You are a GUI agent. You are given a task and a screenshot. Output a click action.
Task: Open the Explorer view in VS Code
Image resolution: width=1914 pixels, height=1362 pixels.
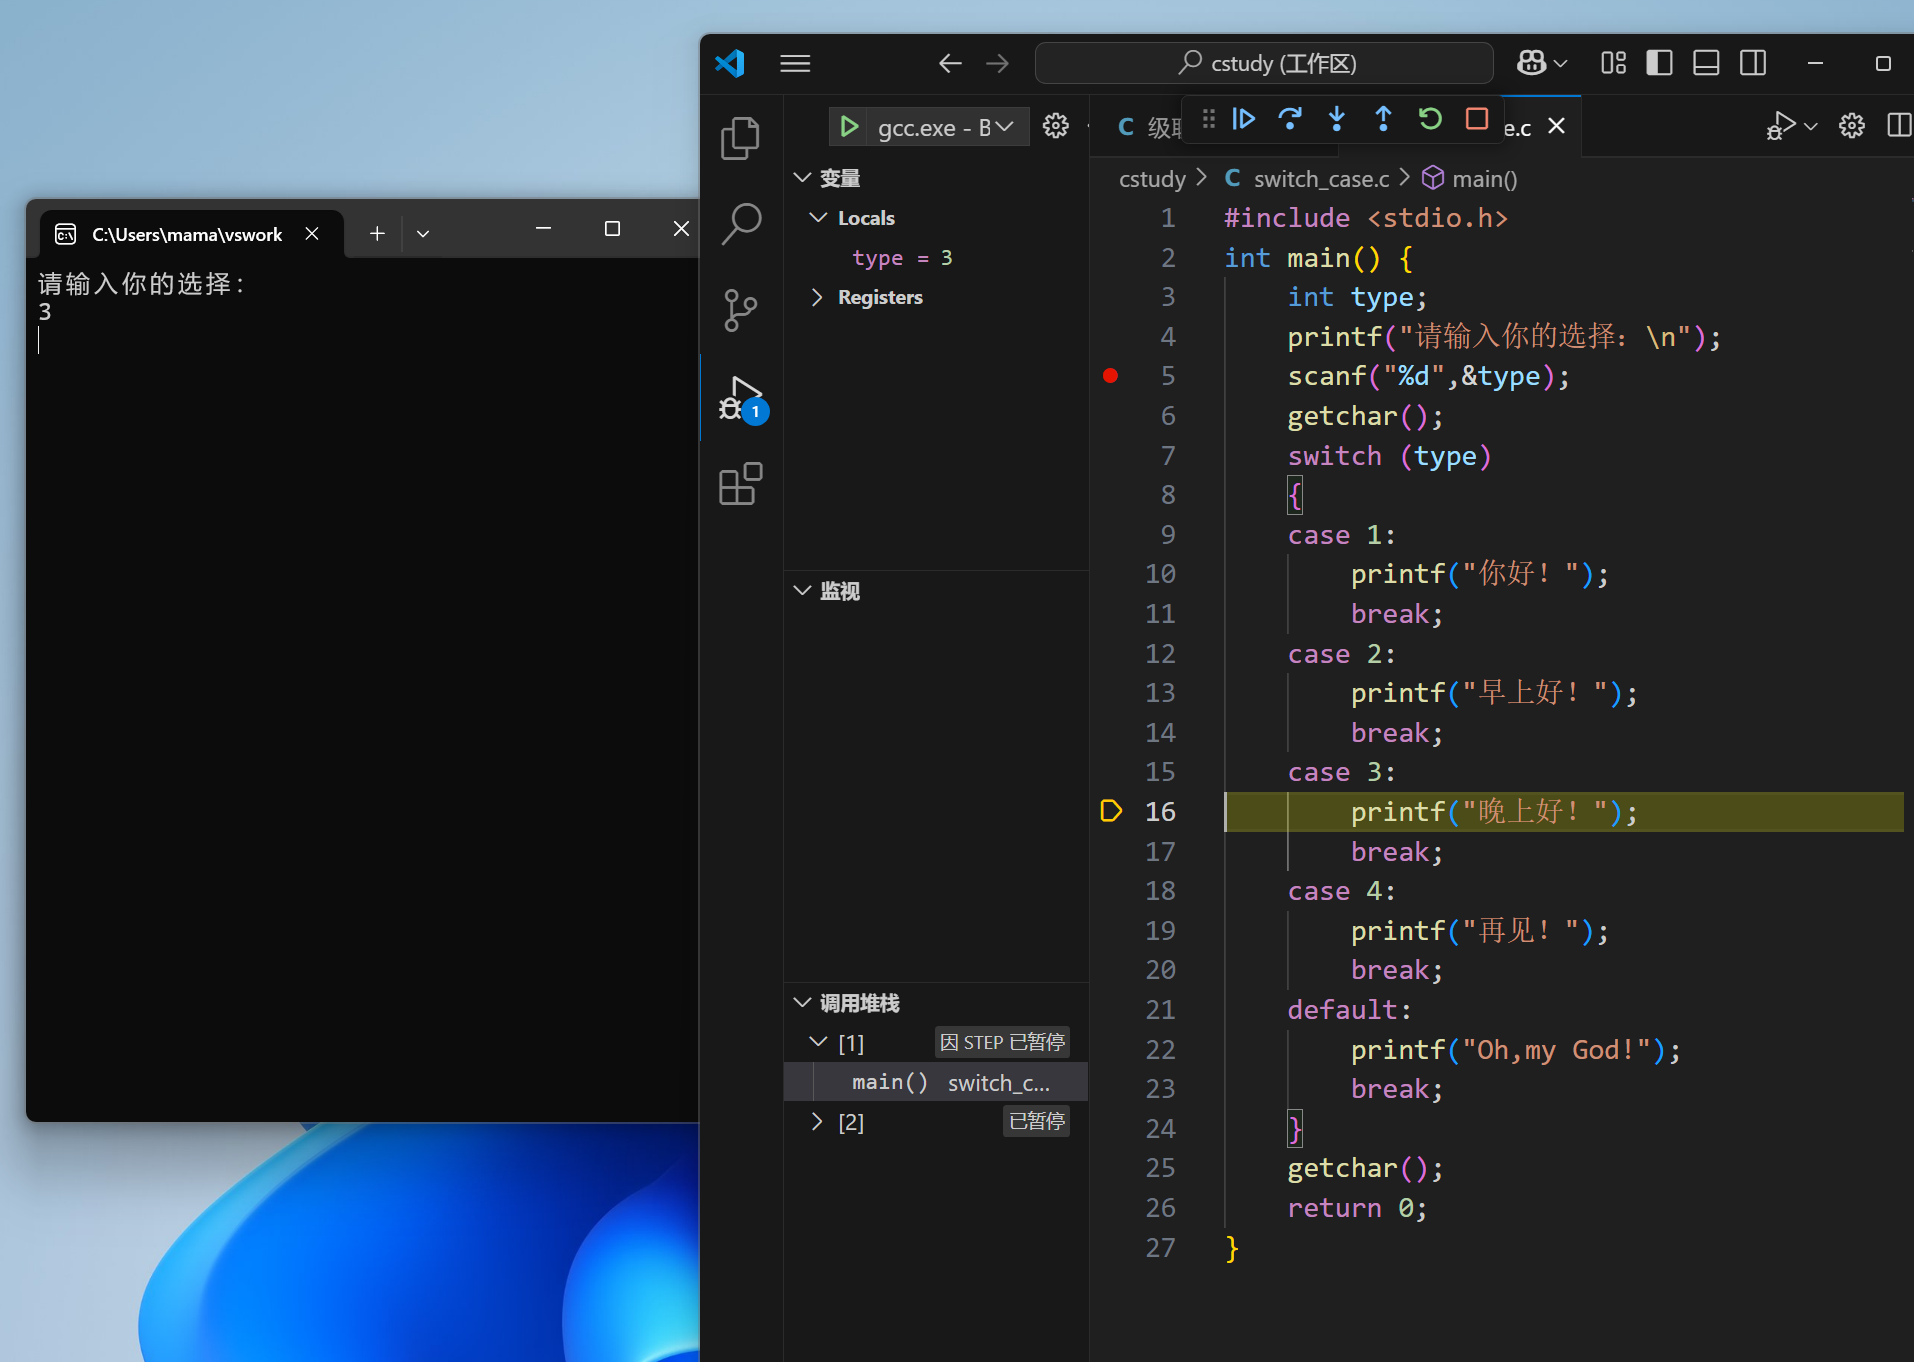tap(740, 138)
